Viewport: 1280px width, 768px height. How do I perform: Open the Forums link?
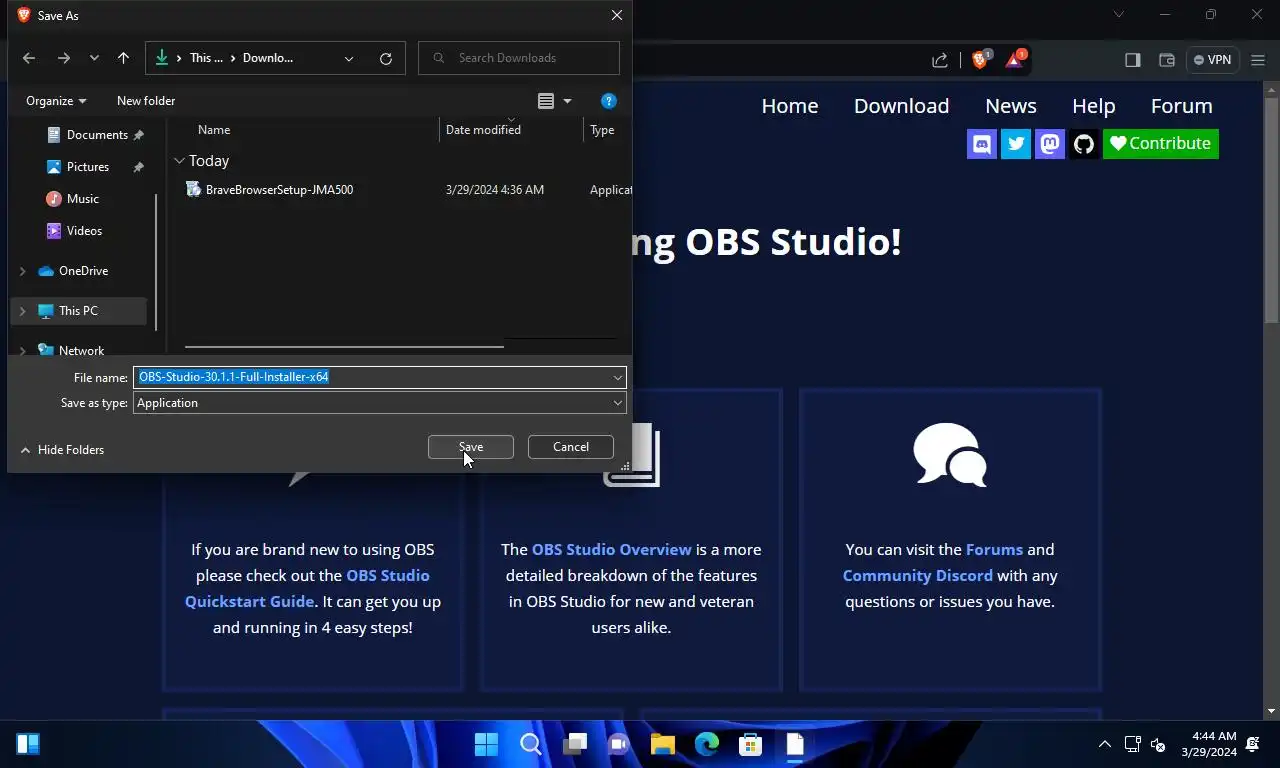[x=994, y=550]
